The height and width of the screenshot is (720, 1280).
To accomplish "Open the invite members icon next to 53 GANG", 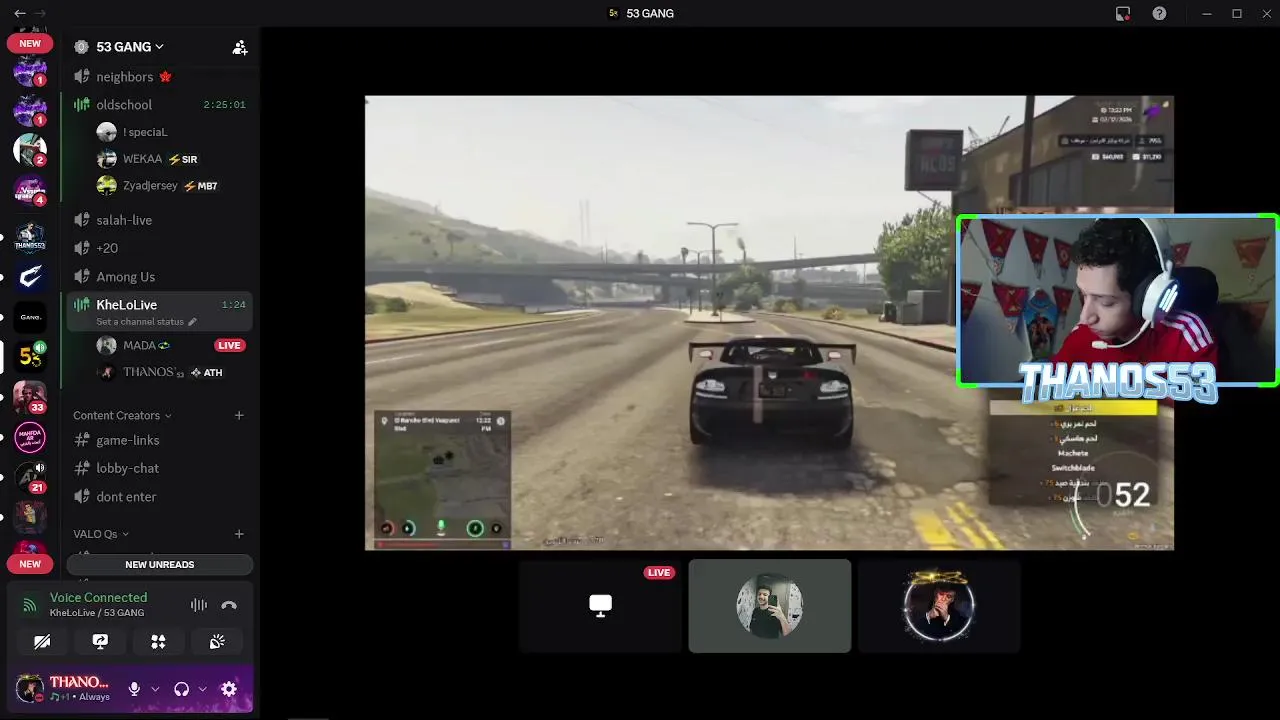I will click(240, 47).
